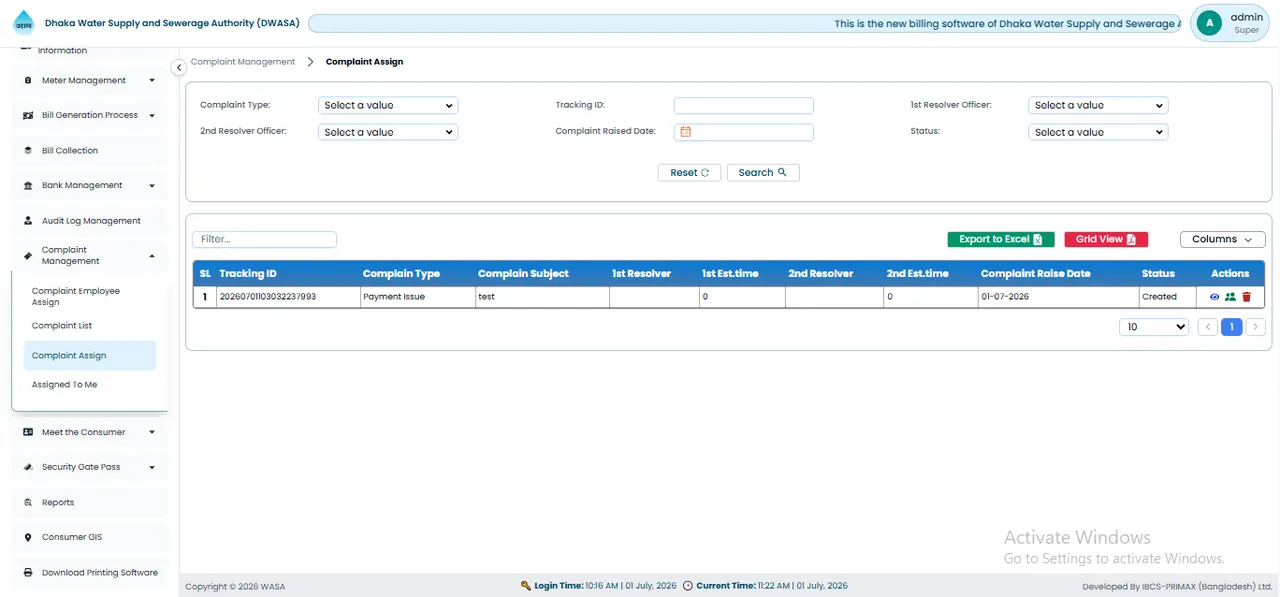
Task: Collapse the Complaint Management menu arrow
Action: click(152, 256)
